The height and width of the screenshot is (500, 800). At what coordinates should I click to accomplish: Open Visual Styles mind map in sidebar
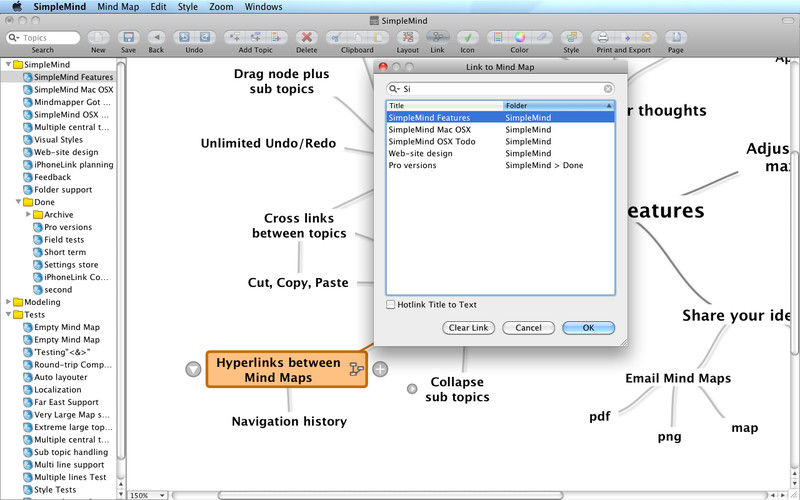tap(58, 139)
